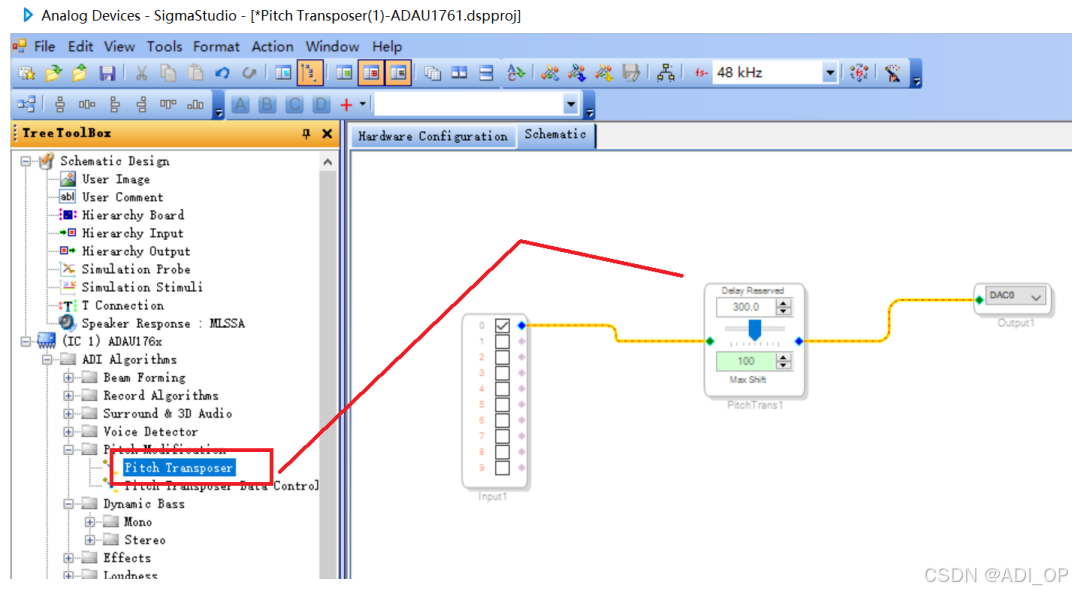The height and width of the screenshot is (592, 1072).
Task: Redo via the gray arrow icon
Action: (249, 73)
